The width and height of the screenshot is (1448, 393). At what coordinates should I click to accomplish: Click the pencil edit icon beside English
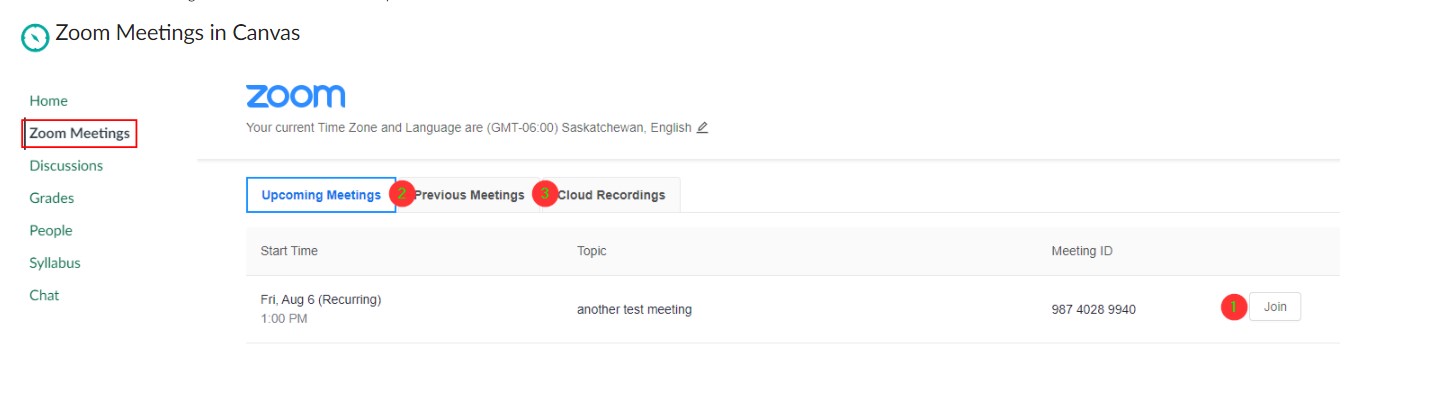702,128
